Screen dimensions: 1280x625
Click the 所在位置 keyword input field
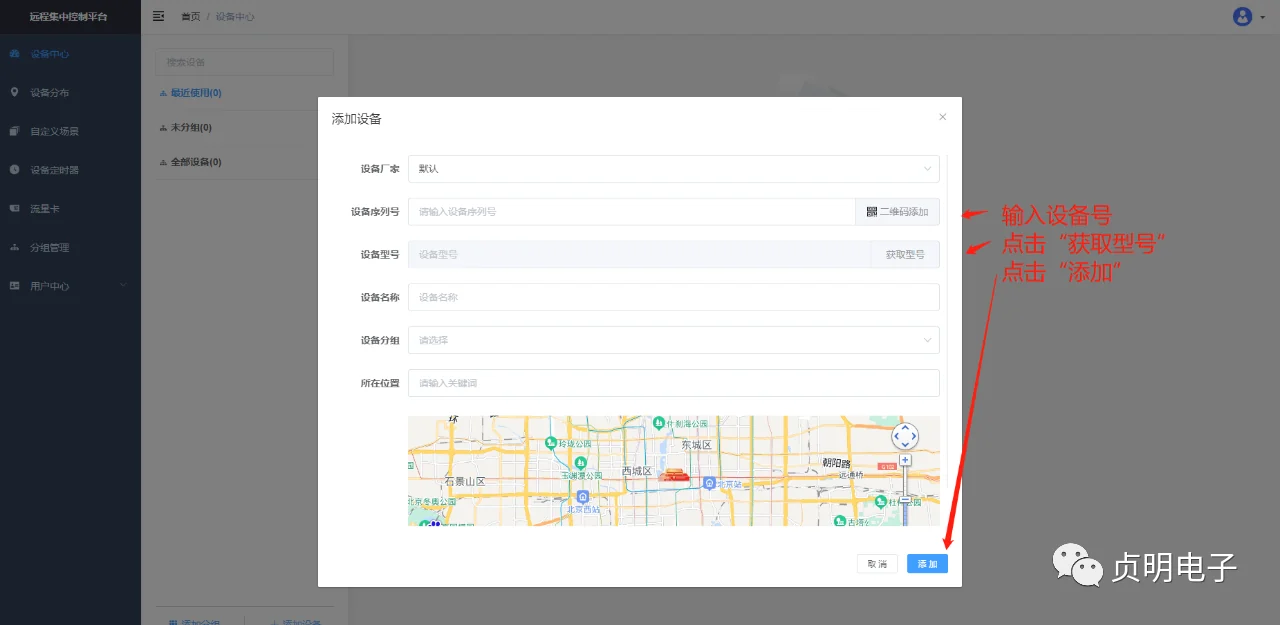673,383
